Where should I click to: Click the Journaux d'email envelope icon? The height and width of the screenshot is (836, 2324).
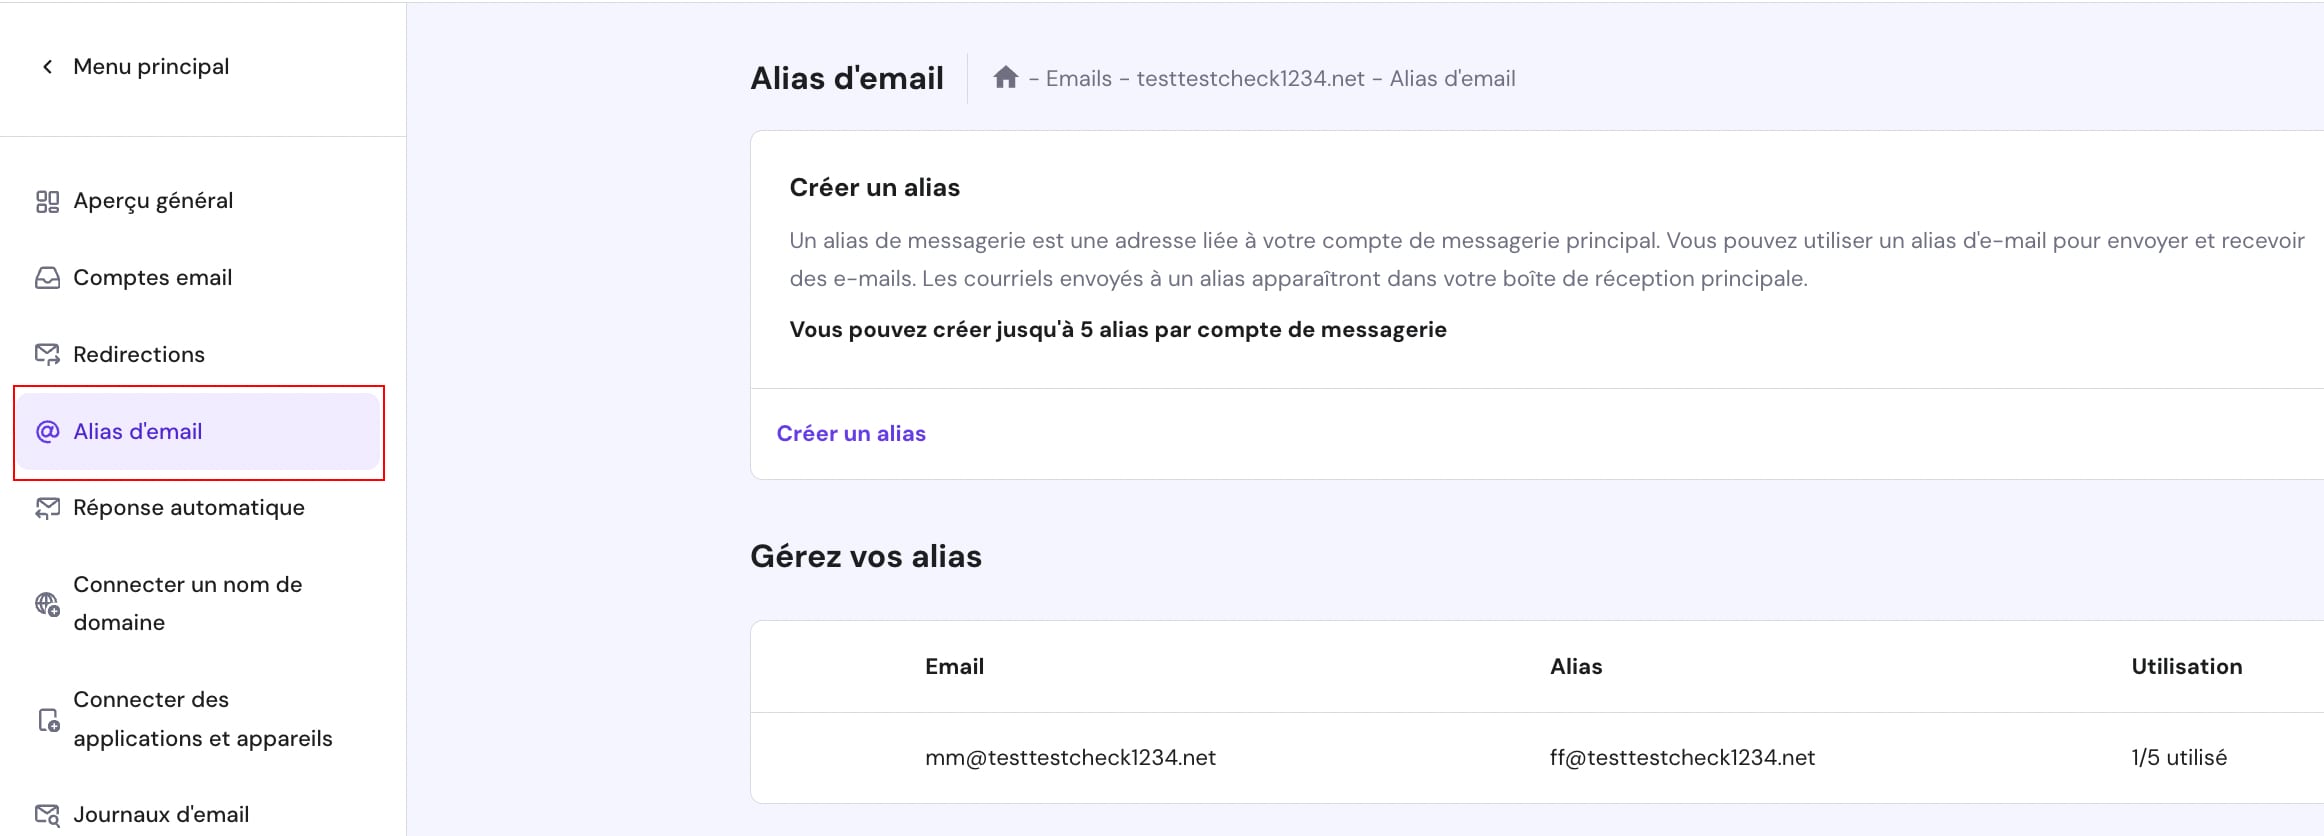point(47,815)
